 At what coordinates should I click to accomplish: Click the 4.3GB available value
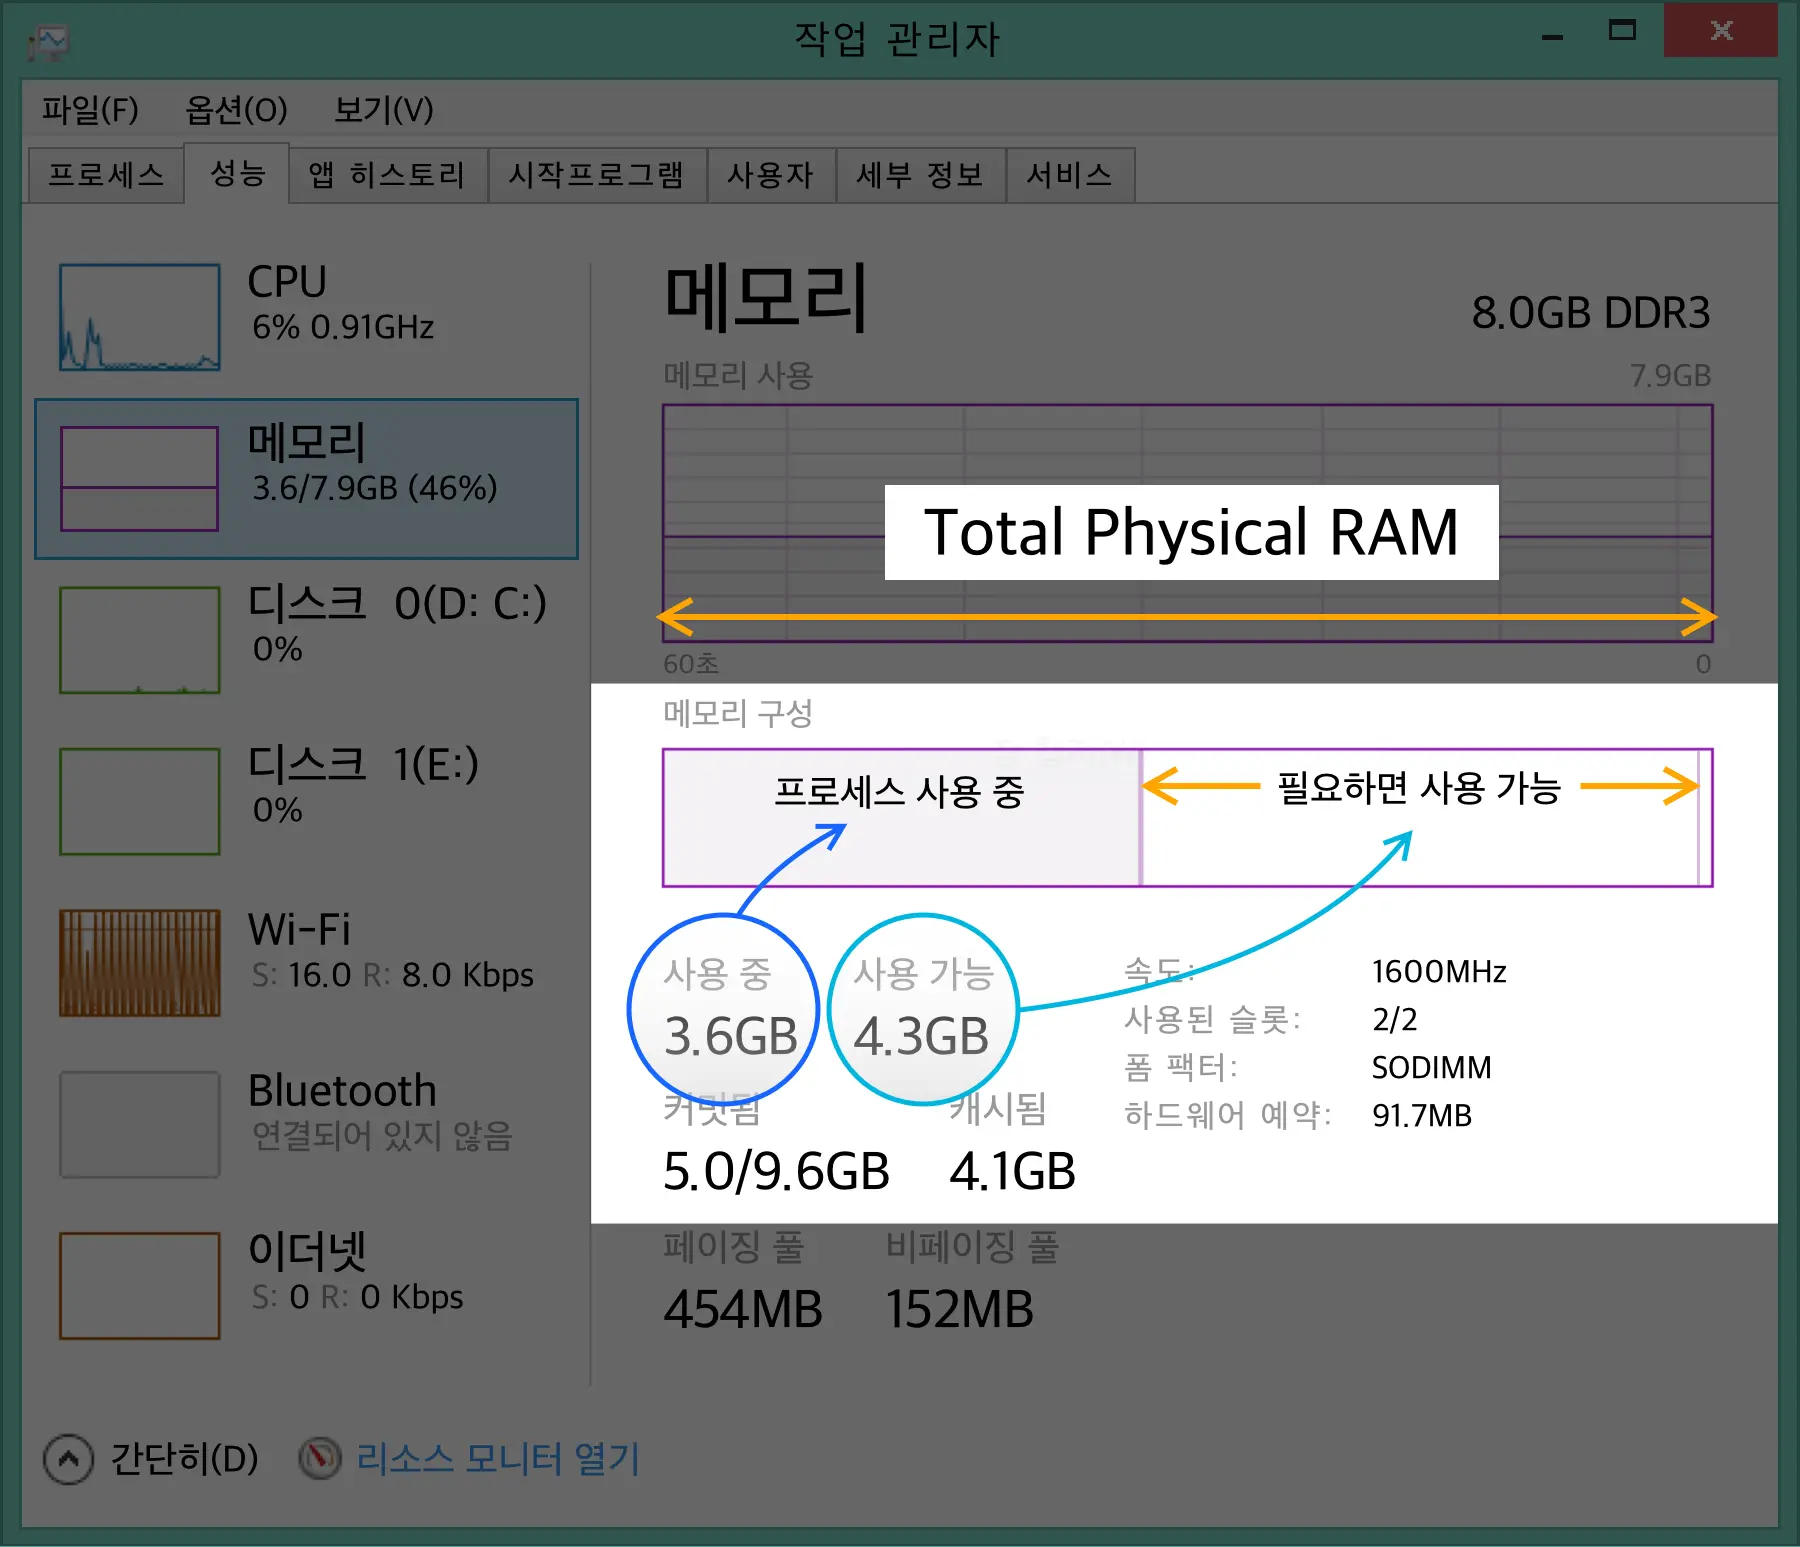pyautogui.click(x=920, y=1036)
